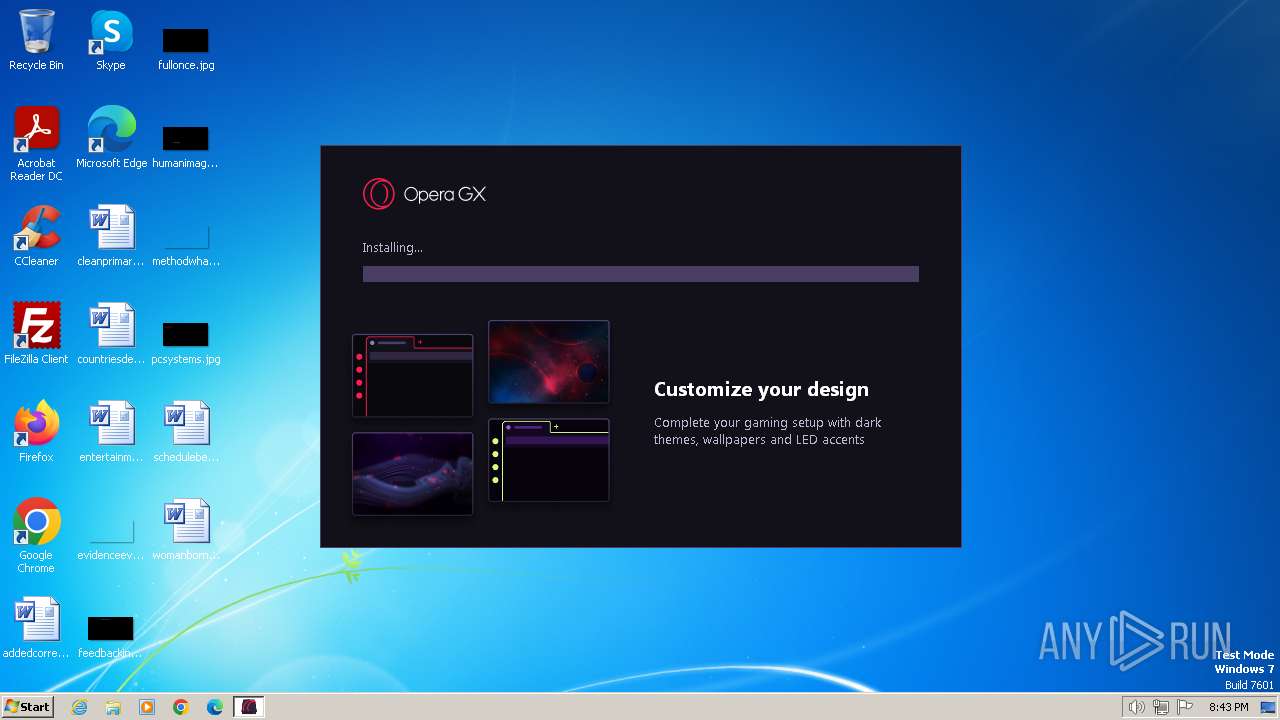Image resolution: width=1280 pixels, height=720 pixels.
Task: Click the red nebula wallpaper preview
Action: [x=548, y=362]
